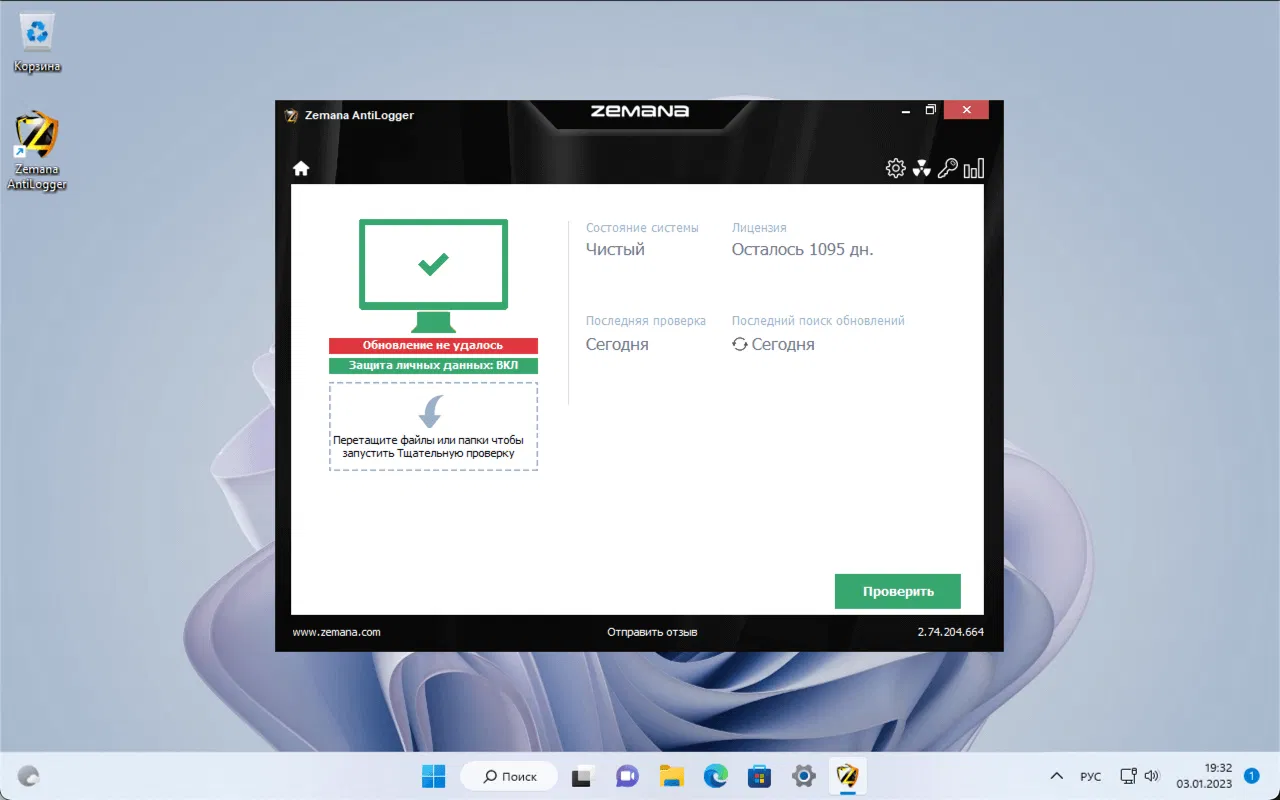Click the Осталось 1095 дн. license text
This screenshot has height=800, width=1280.
tap(803, 250)
